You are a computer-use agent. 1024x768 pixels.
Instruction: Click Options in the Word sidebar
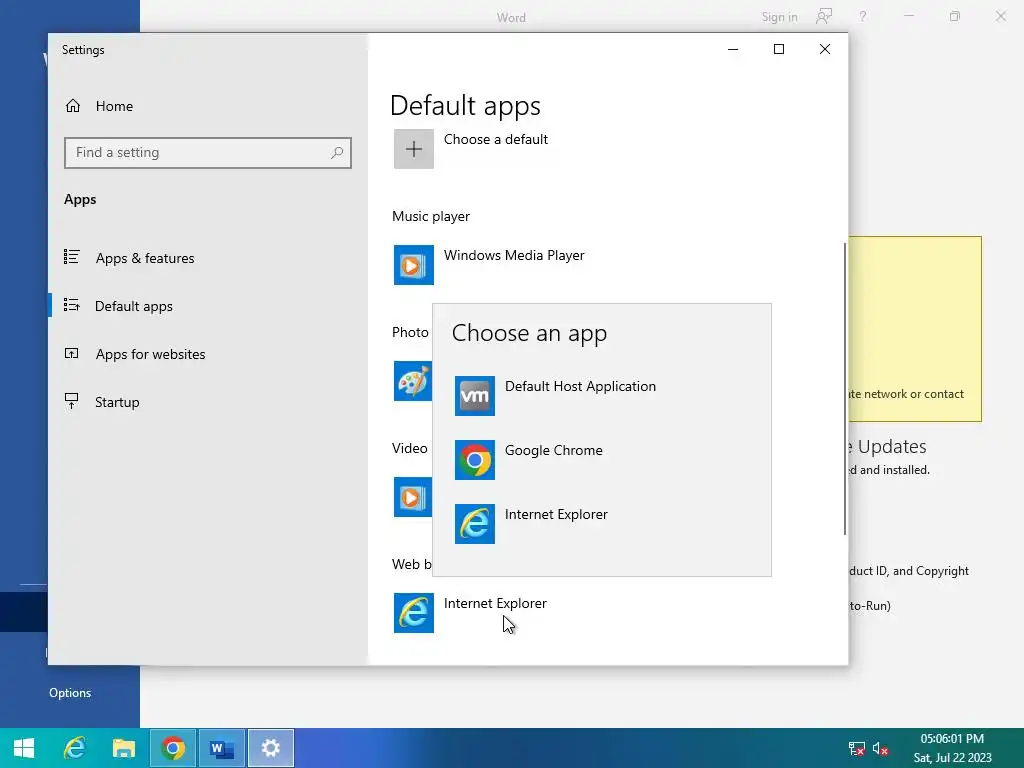tap(70, 693)
